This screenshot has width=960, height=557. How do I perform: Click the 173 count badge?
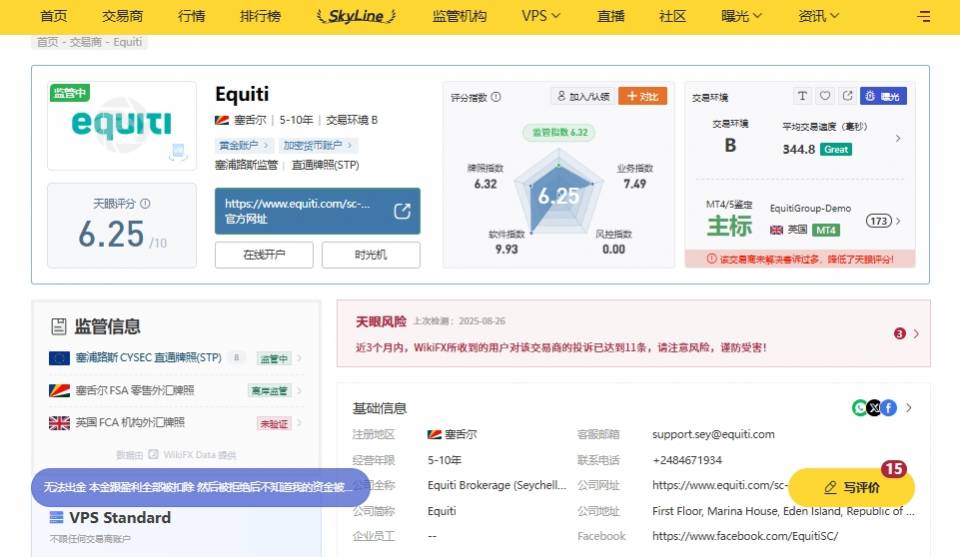tap(879, 221)
